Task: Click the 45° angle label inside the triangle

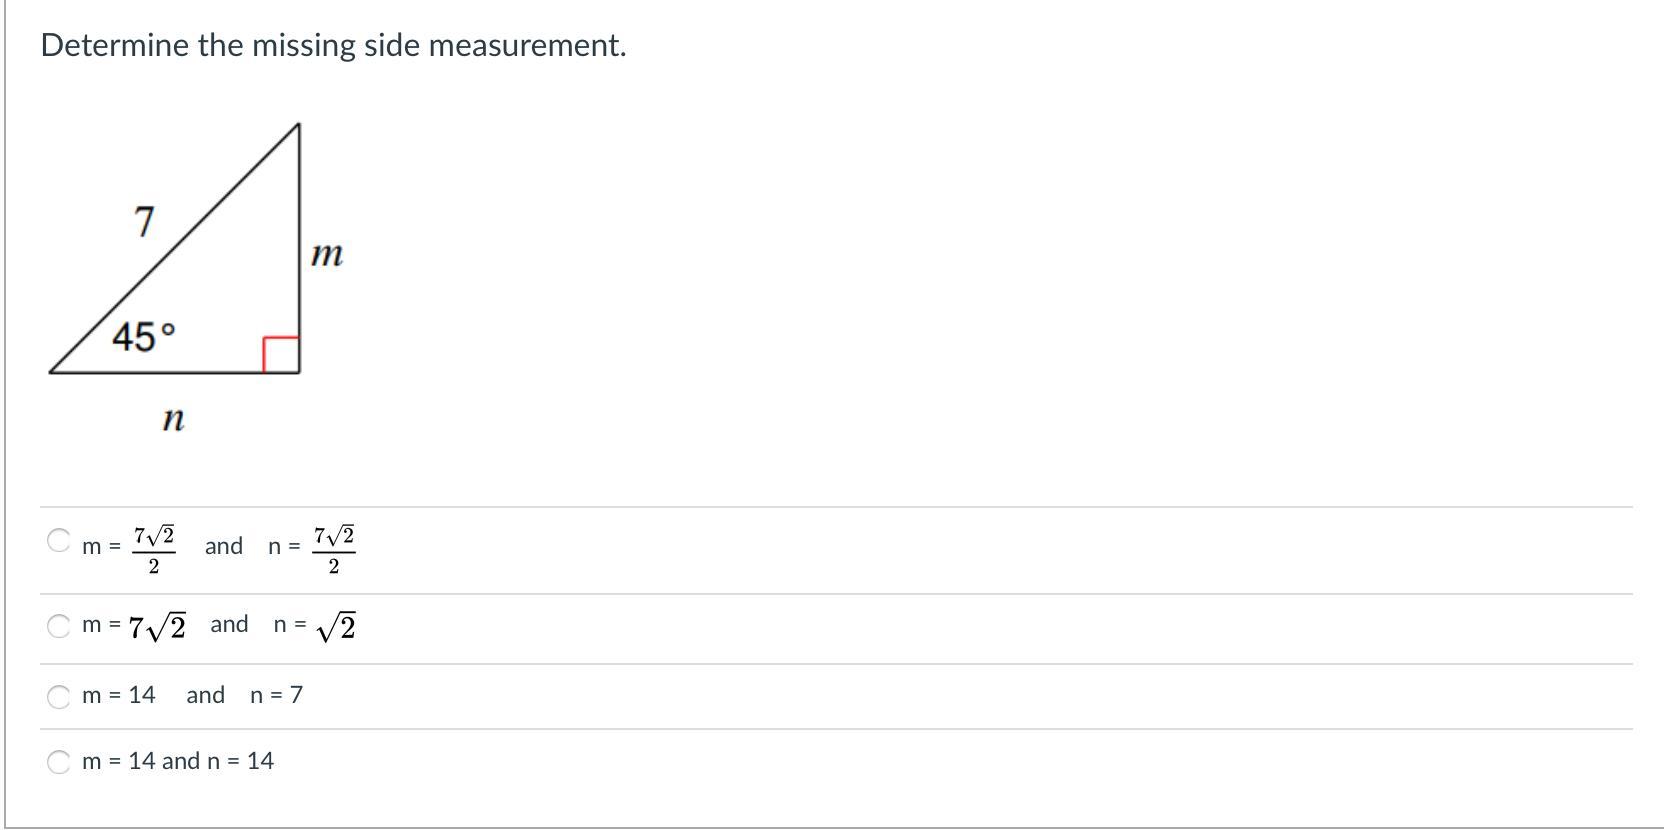Action: pyautogui.click(x=143, y=337)
